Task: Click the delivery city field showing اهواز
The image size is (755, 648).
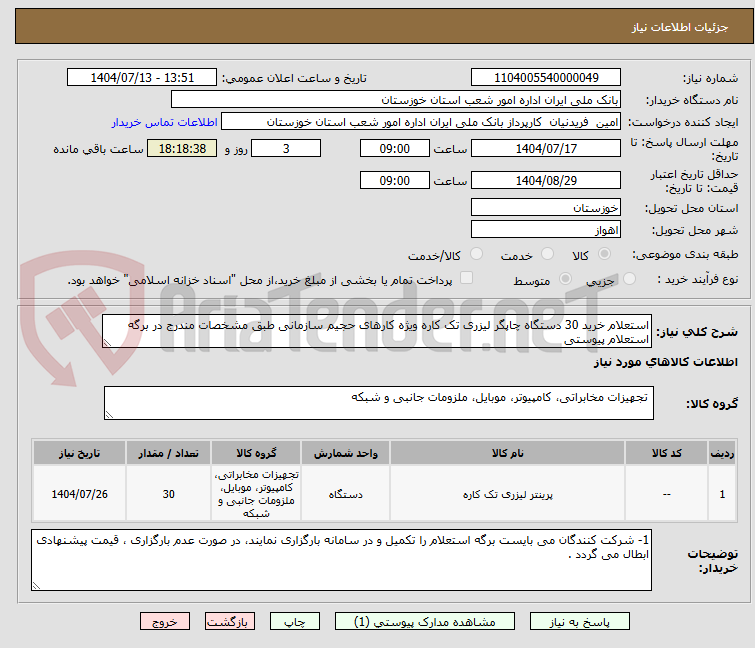Action: 546,231
